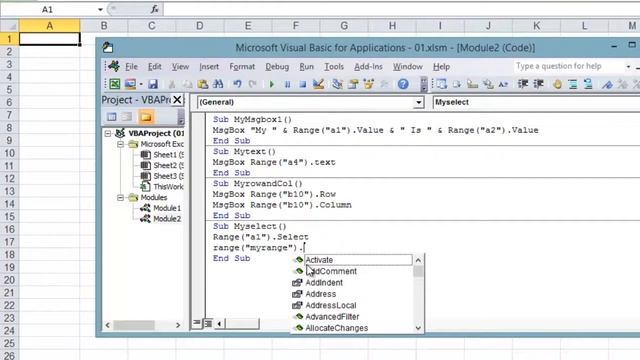Collapse the VBAProject root node
640x360 pixels.
(108, 133)
